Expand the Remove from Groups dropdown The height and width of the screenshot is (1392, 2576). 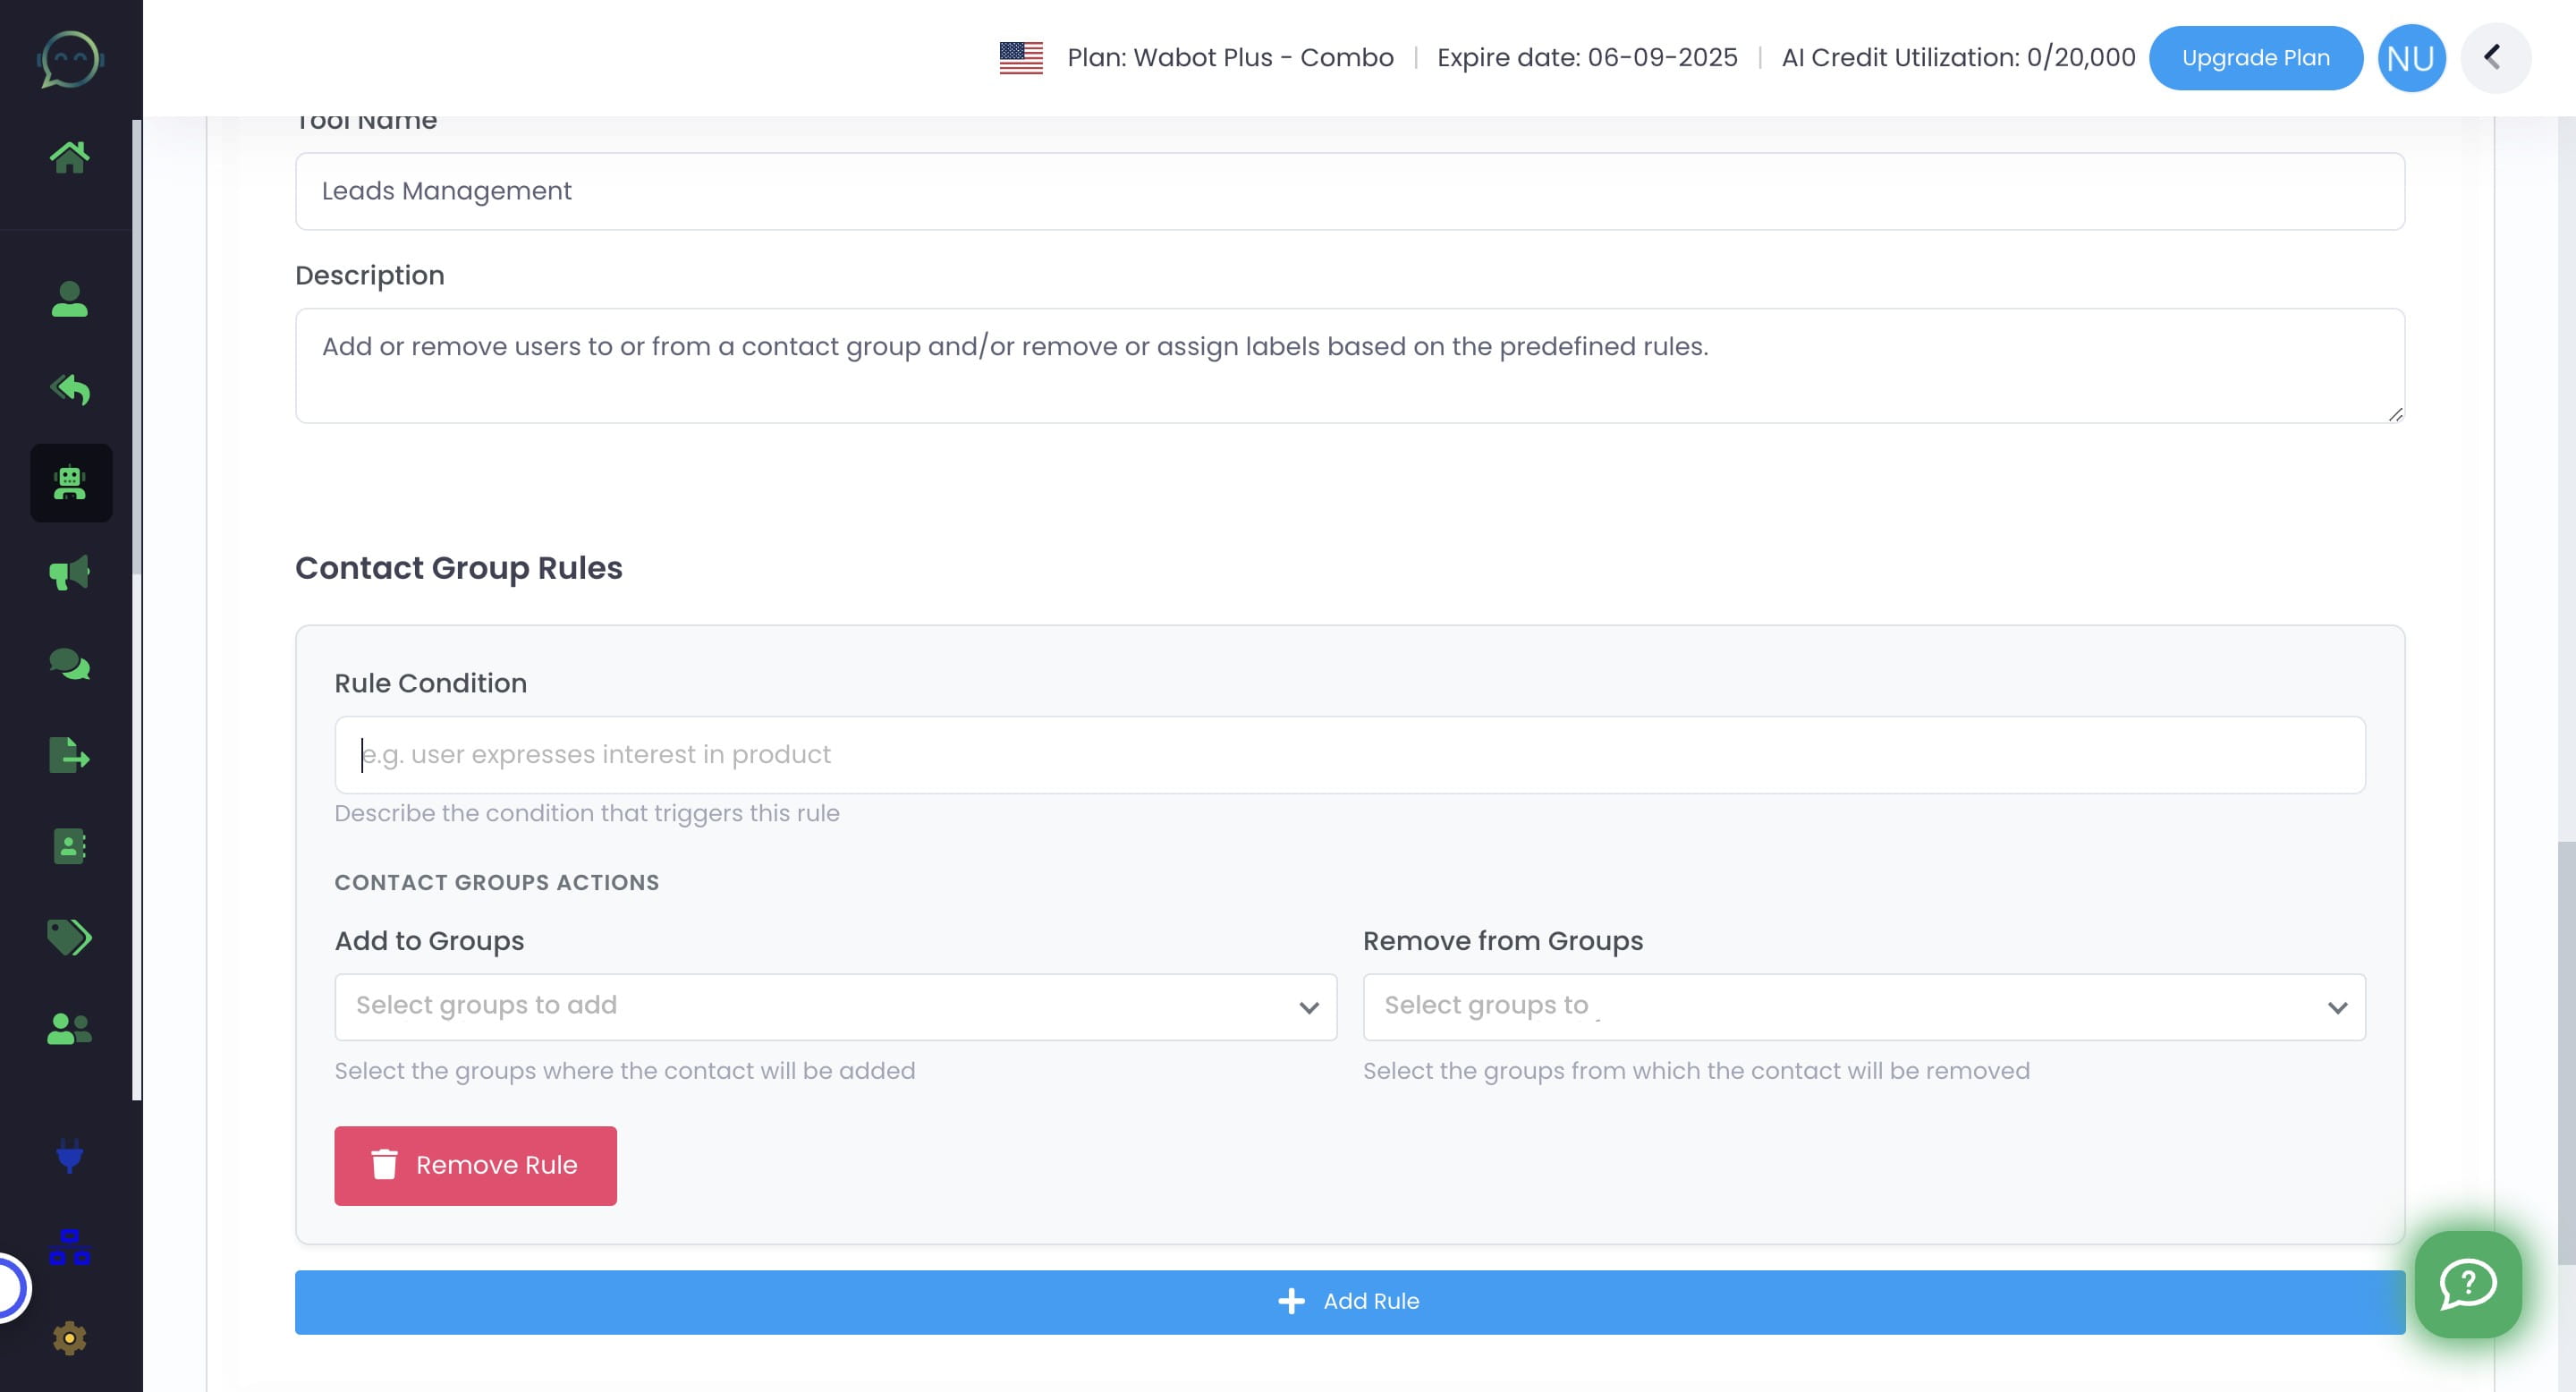(x=1863, y=1006)
